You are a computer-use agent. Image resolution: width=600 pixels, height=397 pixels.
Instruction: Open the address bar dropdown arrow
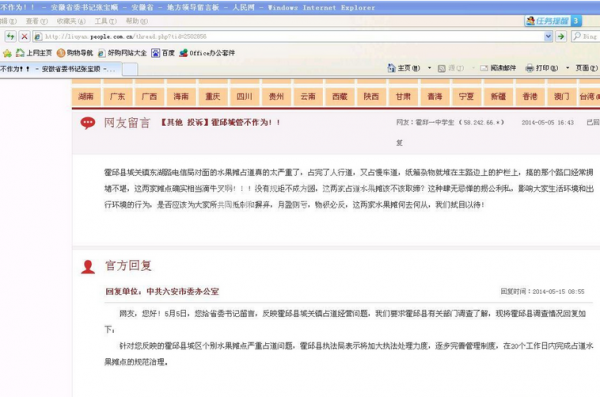point(548,36)
